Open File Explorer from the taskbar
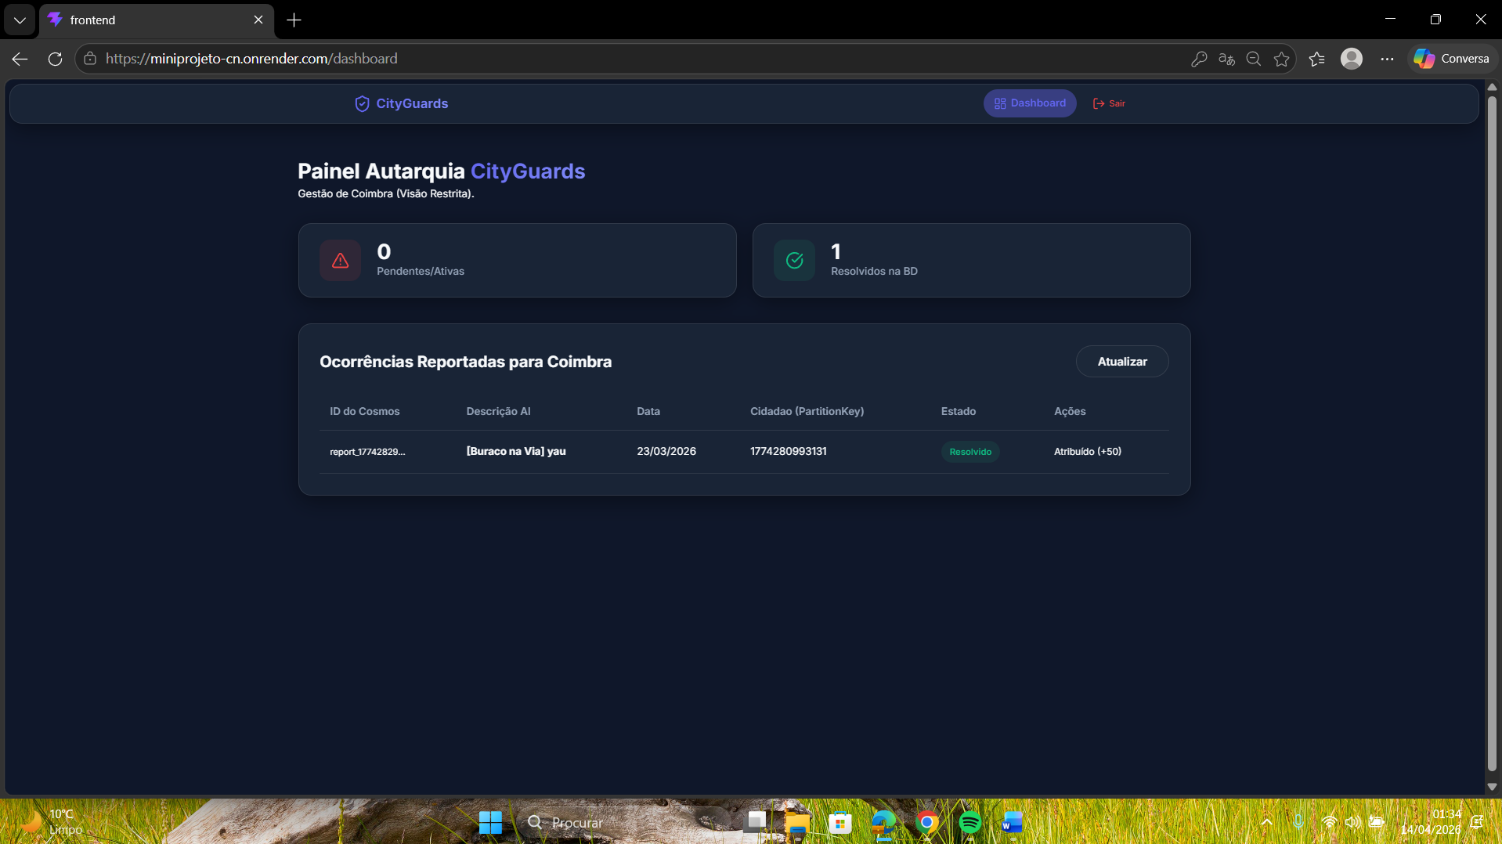This screenshot has width=1502, height=844. click(x=797, y=822)
